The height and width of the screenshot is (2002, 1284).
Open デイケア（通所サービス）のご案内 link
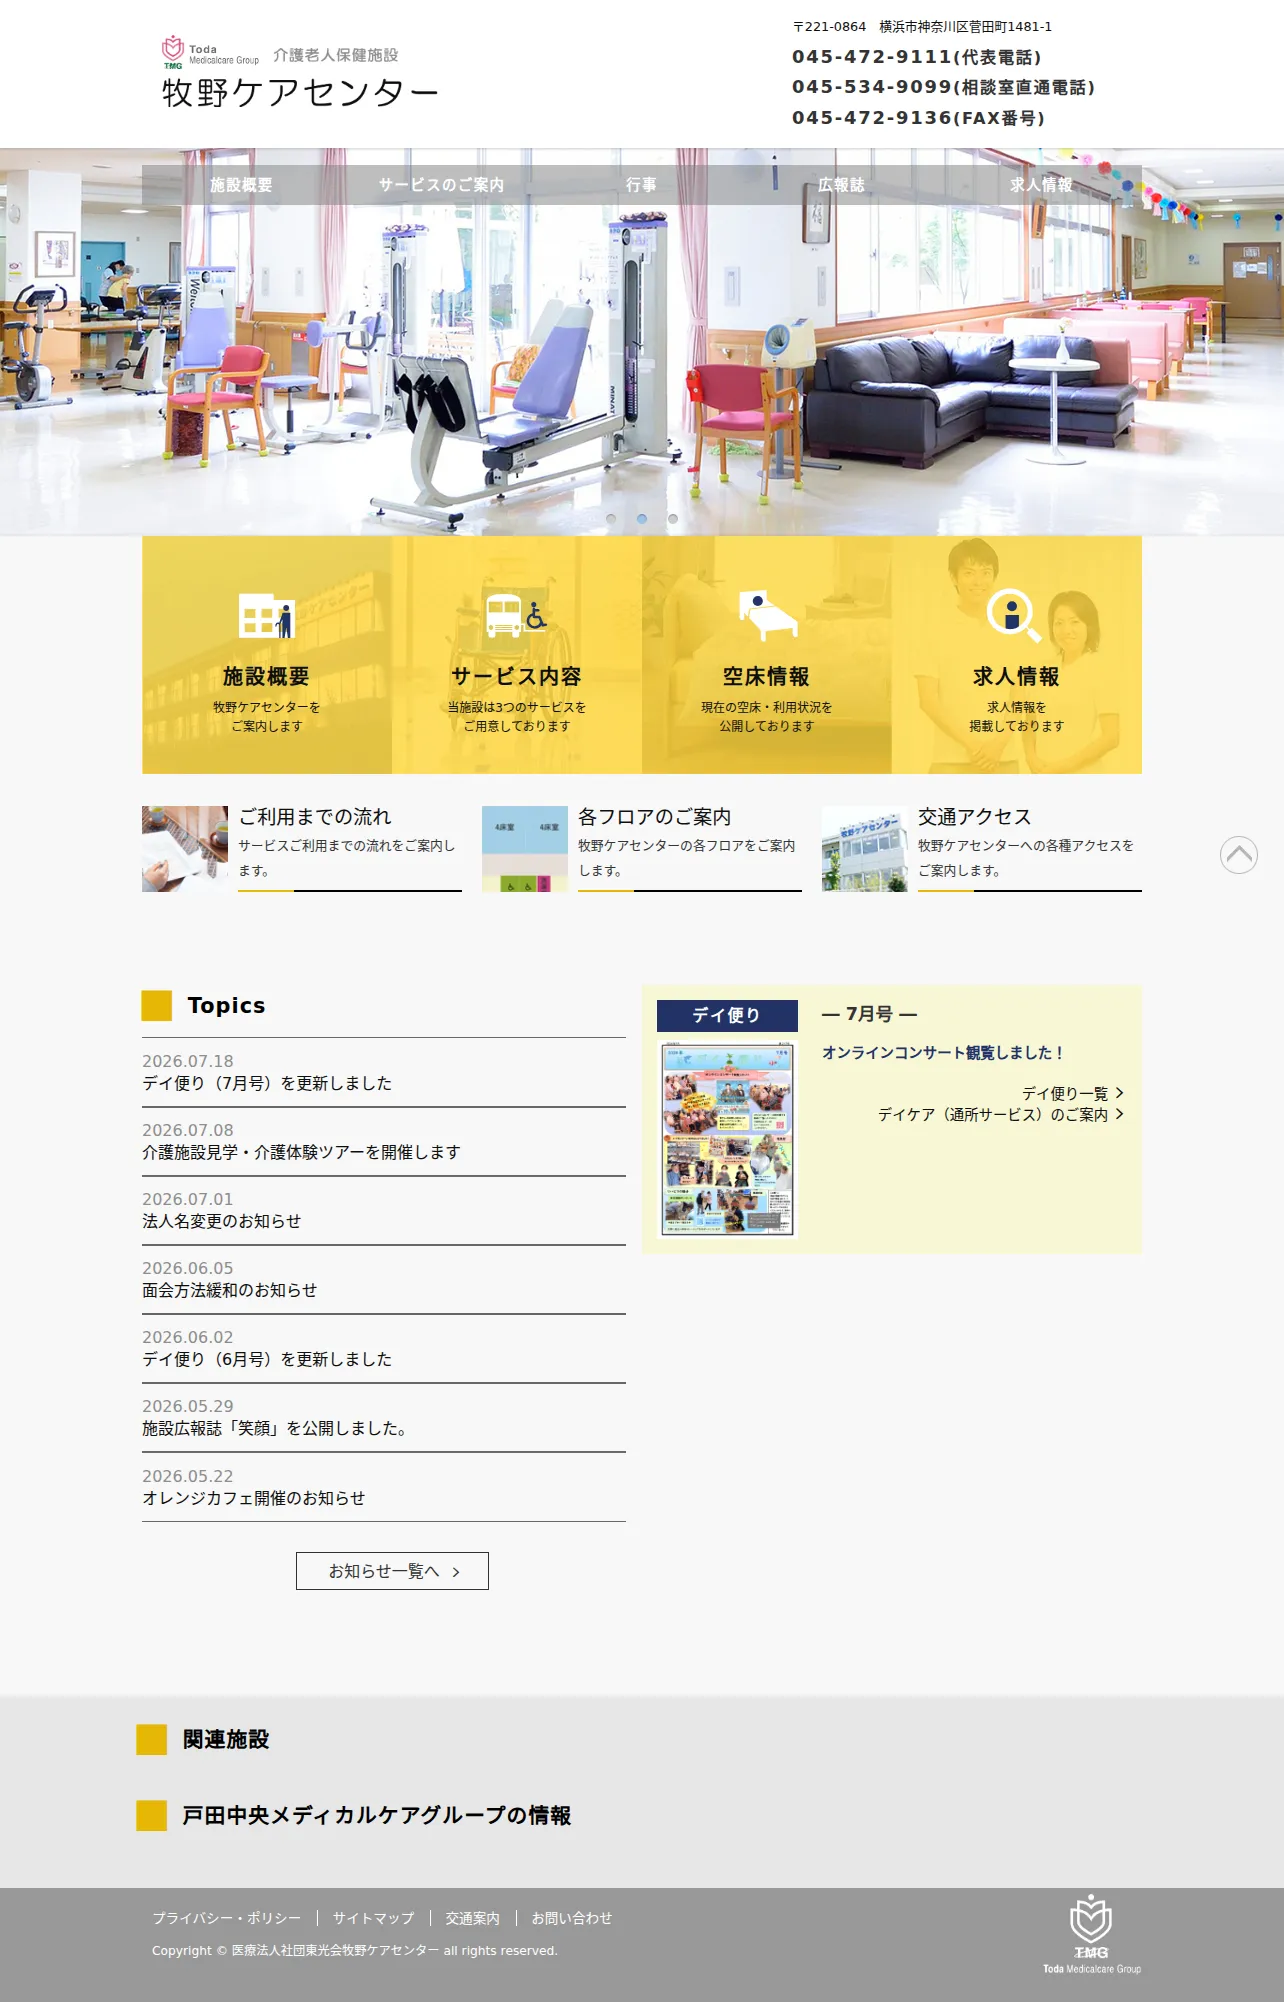tap(1000, 1115)
